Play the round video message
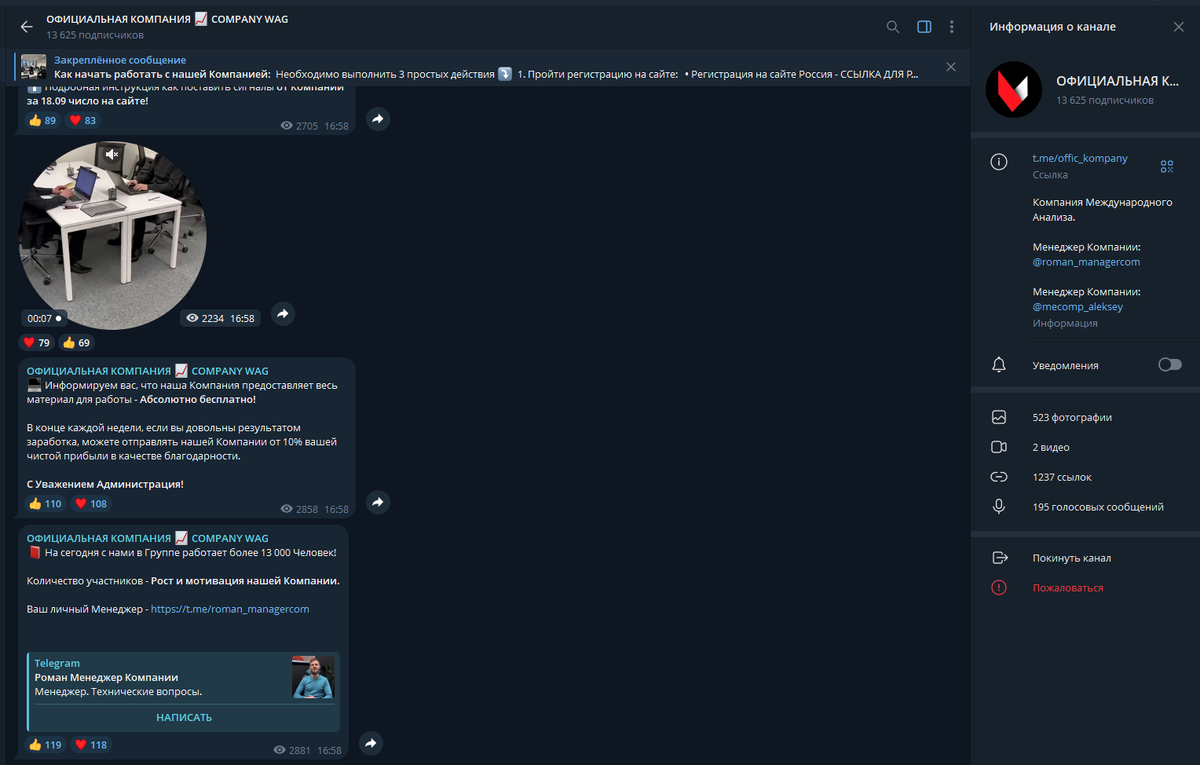 coord(112,236)
